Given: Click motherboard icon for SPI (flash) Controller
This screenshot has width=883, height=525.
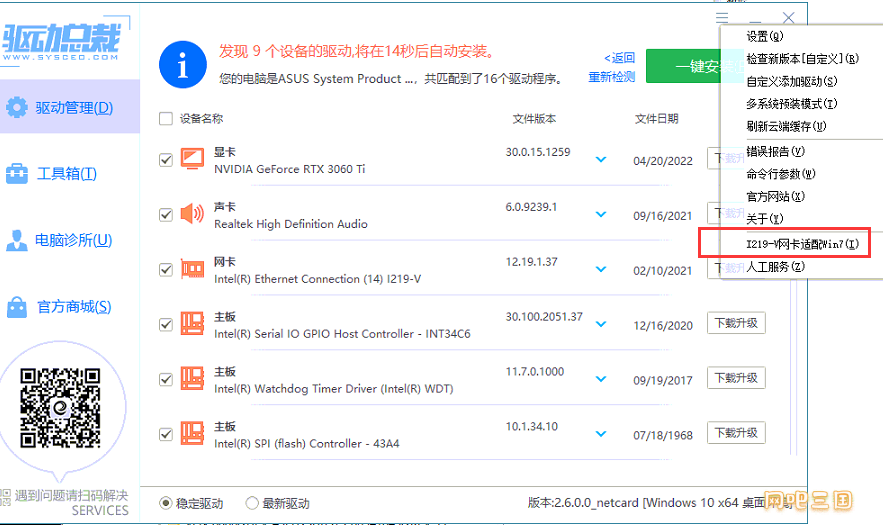Looking at the screenshot, I should [x=192, y=433].
